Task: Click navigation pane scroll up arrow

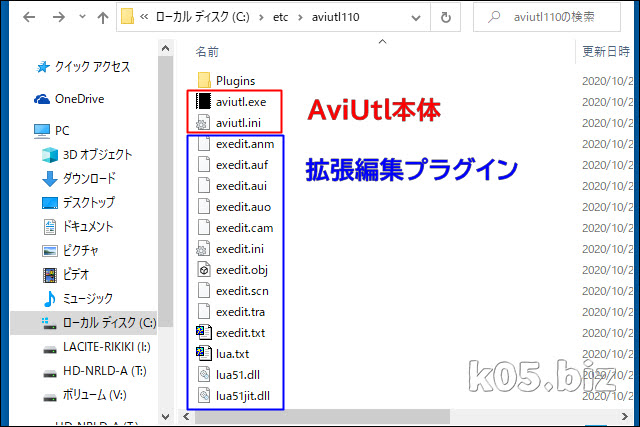Action: tap(165, 49)
